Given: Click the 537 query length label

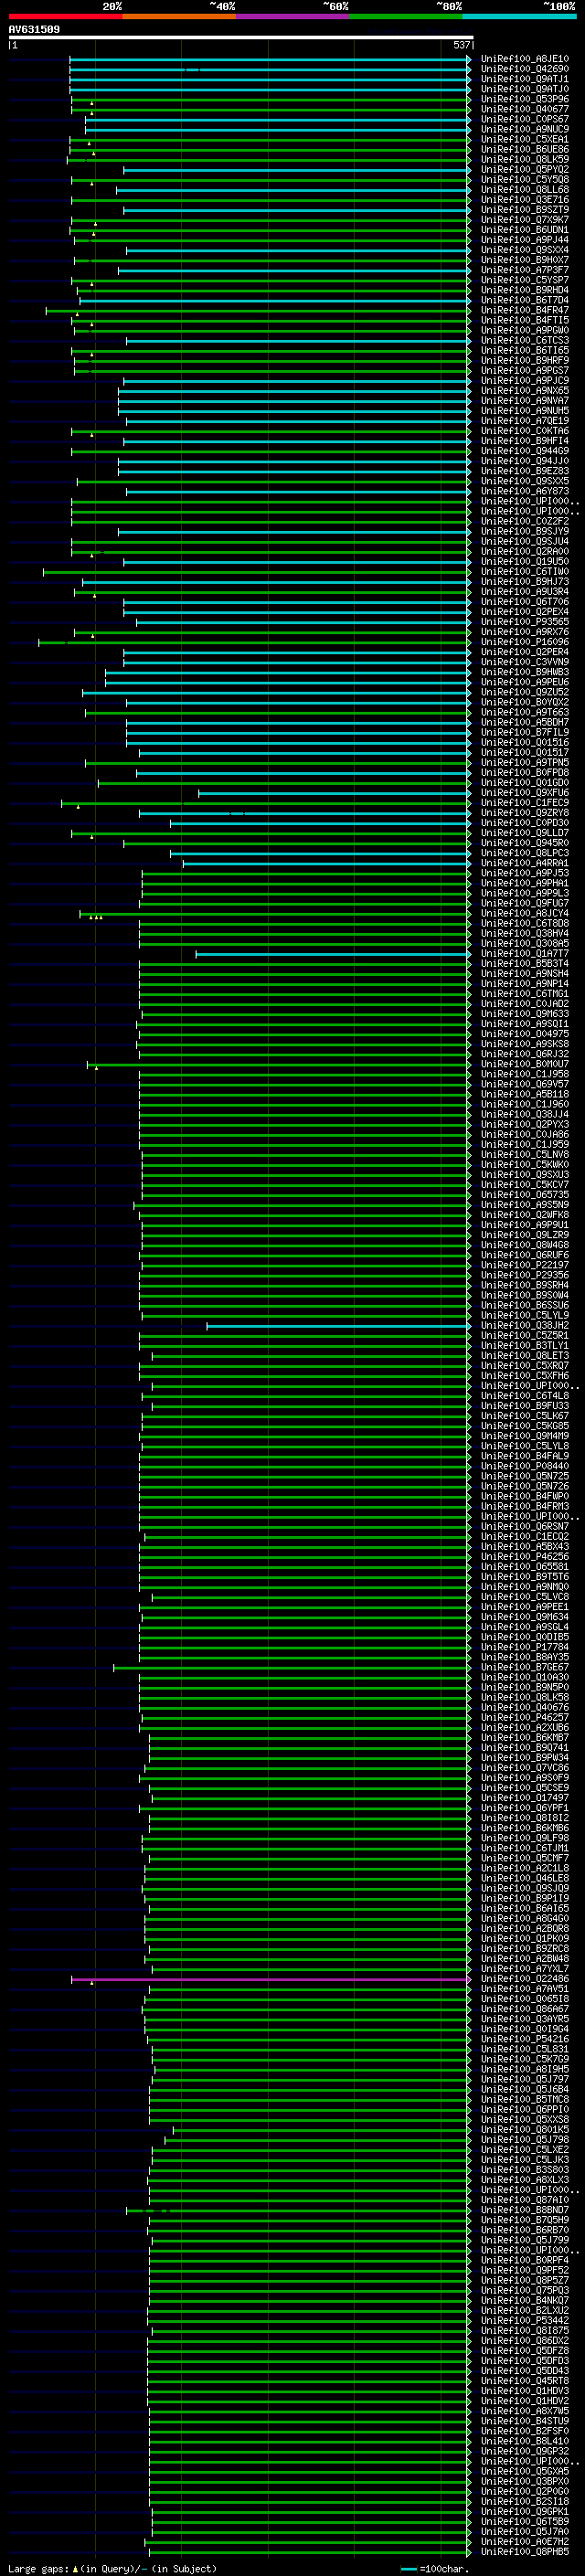Looking at the screenshot, I should tap(461, 45).
